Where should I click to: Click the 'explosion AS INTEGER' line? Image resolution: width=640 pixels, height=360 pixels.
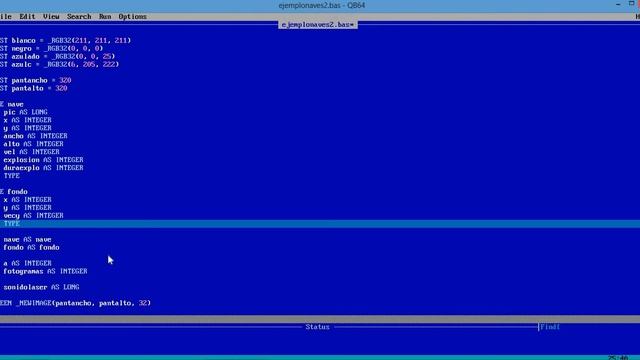43,160
